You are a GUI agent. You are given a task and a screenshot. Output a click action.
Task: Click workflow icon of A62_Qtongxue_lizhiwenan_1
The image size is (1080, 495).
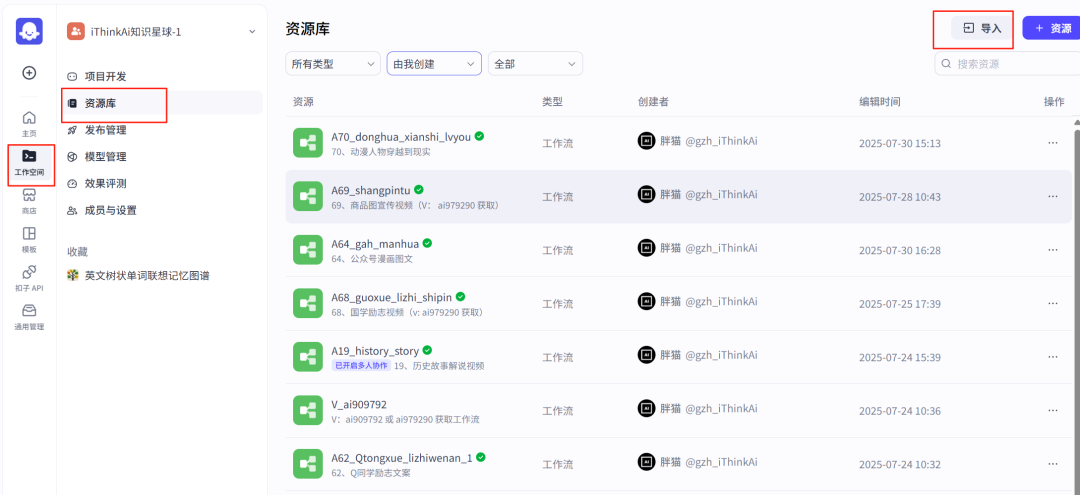pyautogui.click(x=307, y=464)
